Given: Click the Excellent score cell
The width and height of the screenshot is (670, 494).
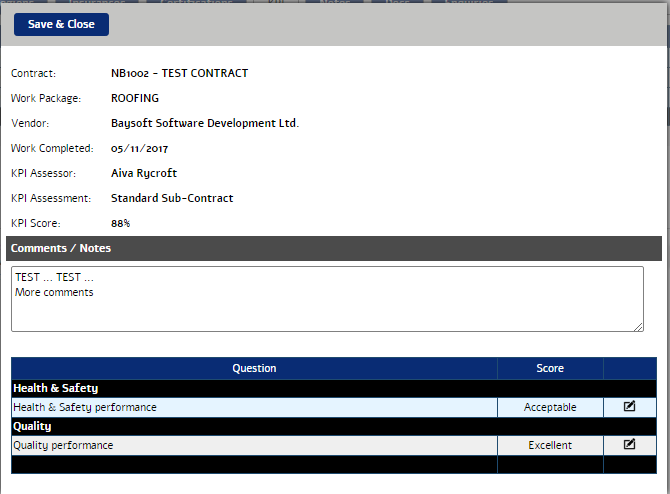Looking at the screenshot, I should [550, 445].
